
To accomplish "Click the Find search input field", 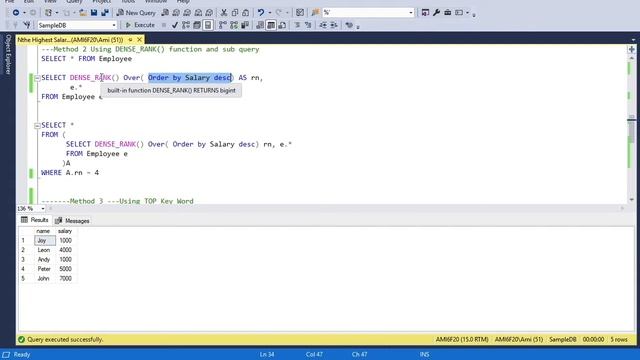I will click(x=365, y=13).
